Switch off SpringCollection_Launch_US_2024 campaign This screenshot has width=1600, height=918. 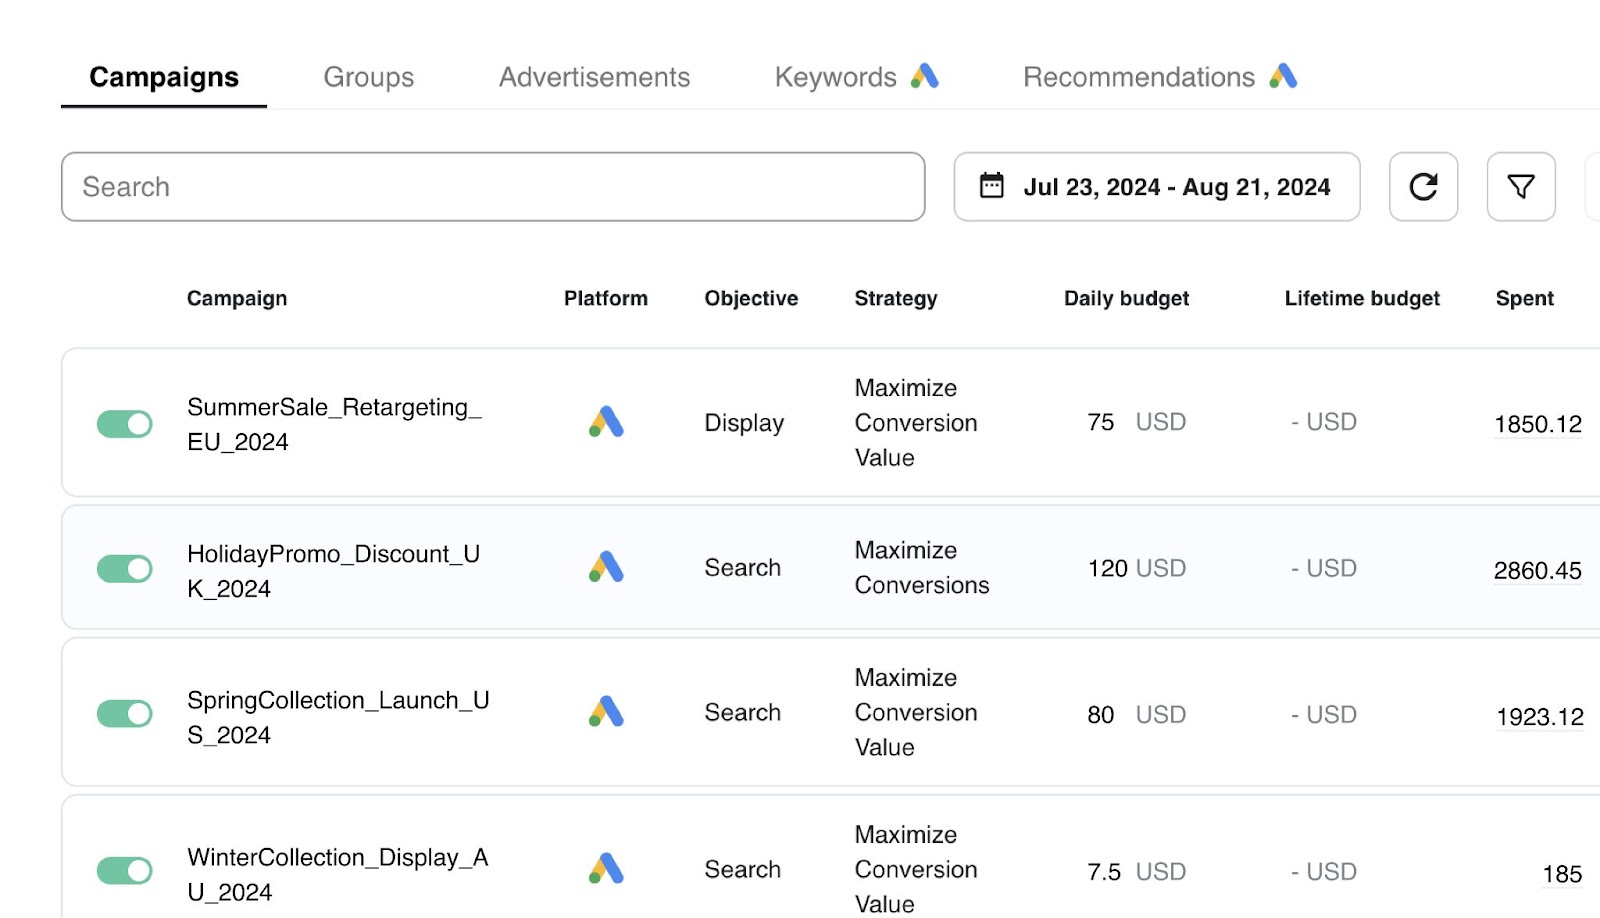125,714
